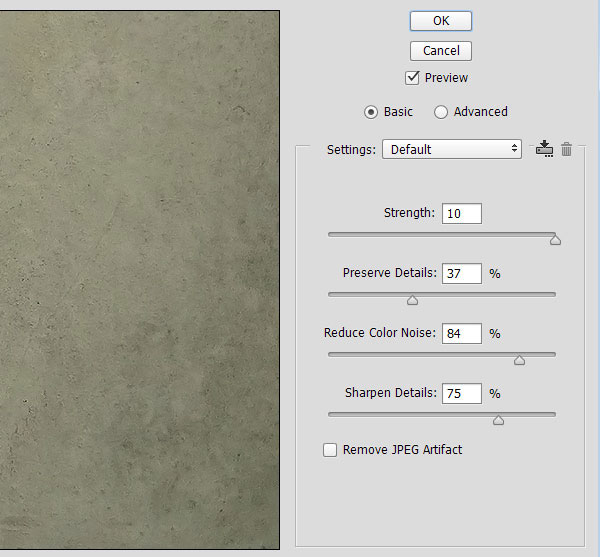The image size is (600, 557).
Task: Click the Preserve Details slider track right end
Action: [552, 294]
